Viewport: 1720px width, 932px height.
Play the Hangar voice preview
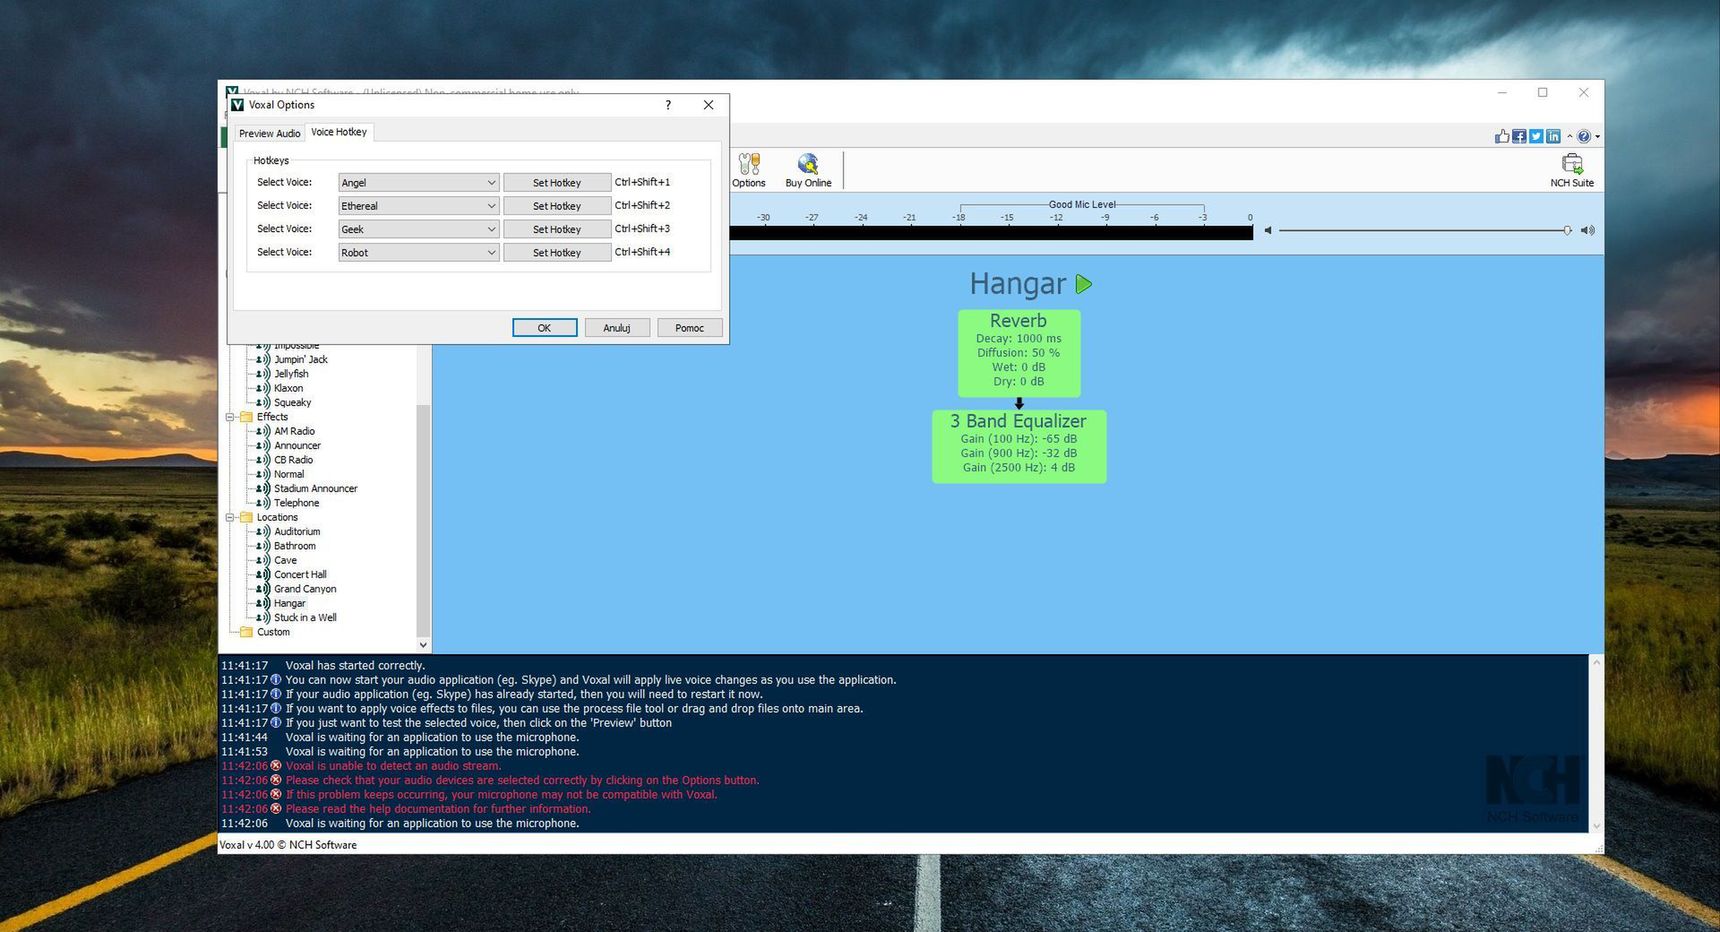pyautogui.click(x=1084, y=284)
